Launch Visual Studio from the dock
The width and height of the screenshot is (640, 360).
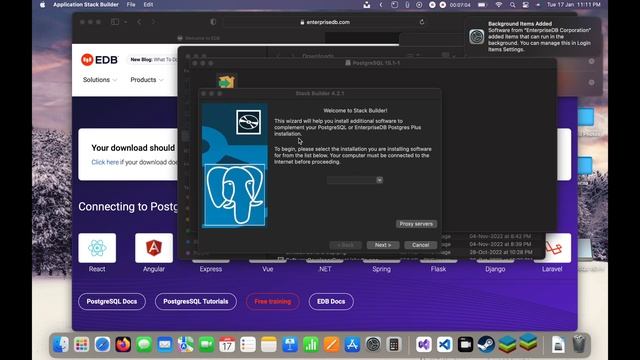coord(424,345)
